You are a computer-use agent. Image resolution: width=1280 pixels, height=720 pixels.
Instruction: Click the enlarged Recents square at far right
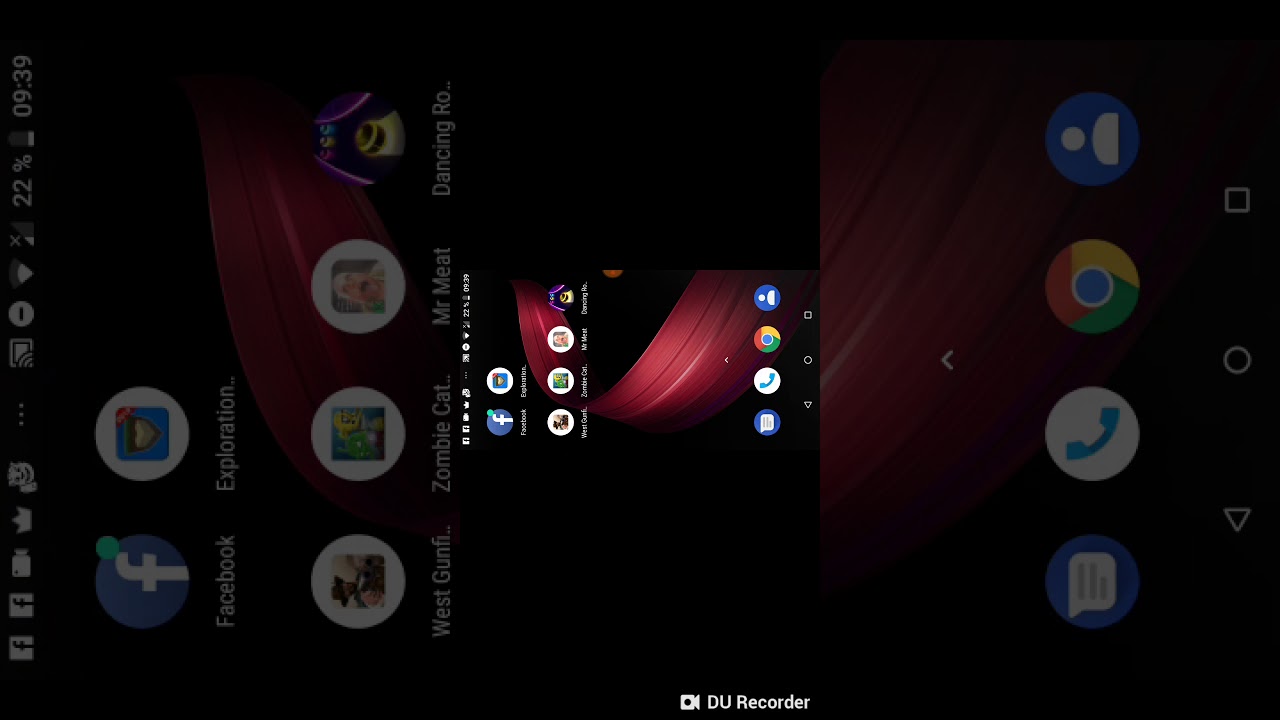point(1237,201)
